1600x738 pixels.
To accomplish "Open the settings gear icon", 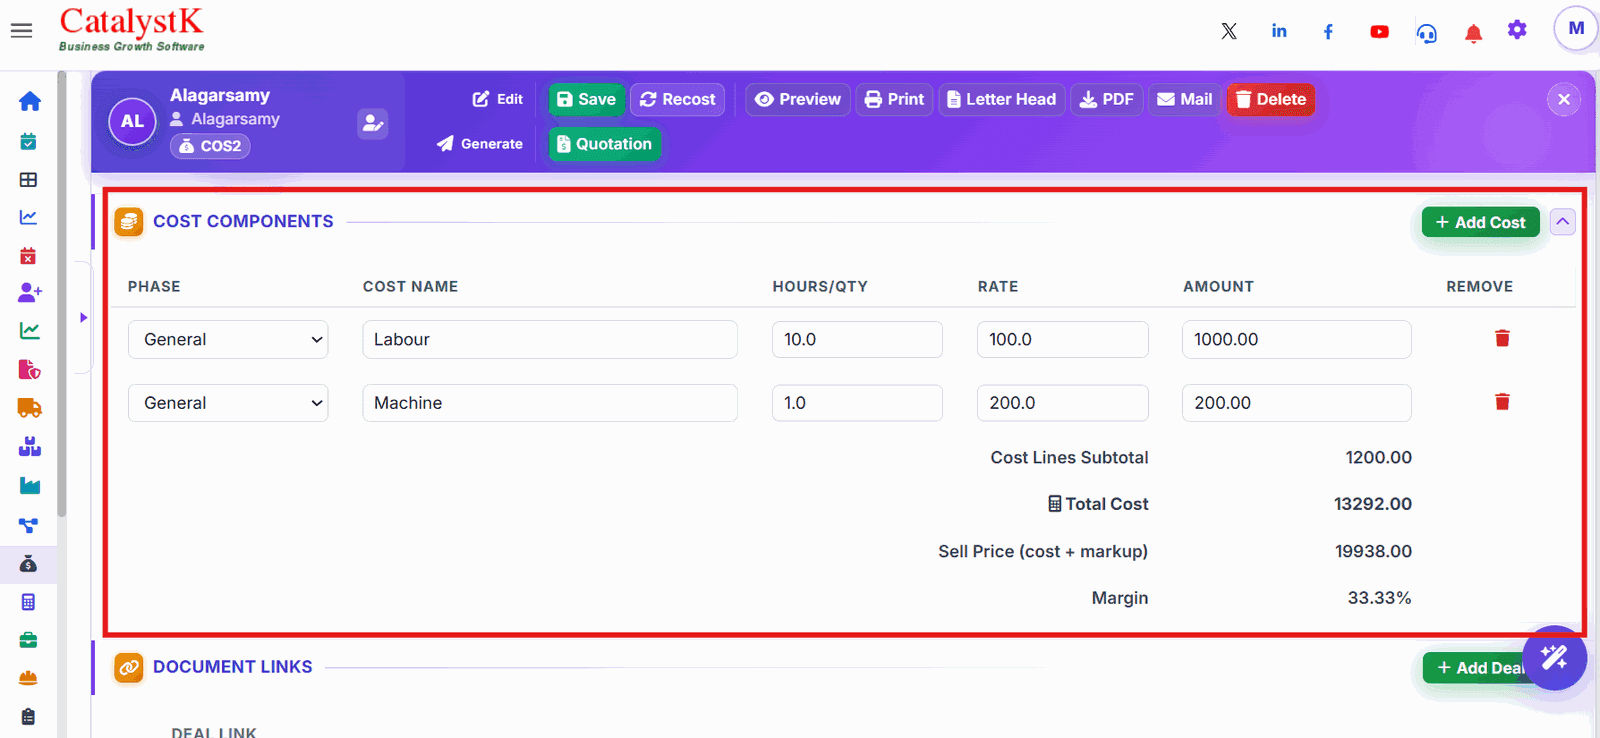I will (x=1517, y=30).
